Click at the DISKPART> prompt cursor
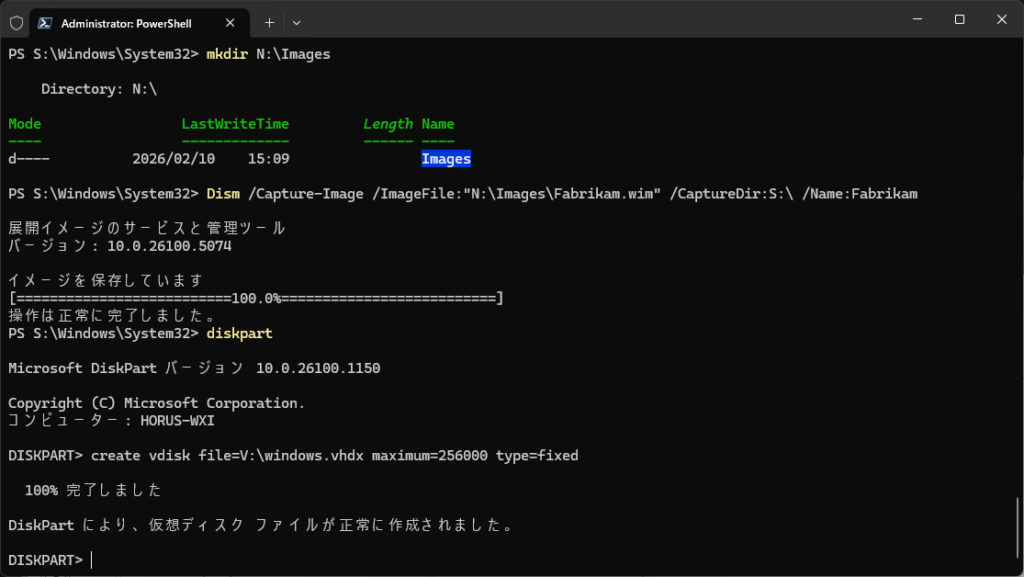The width and height of the screenshot is (1024, 577). [x=92, y=560]
